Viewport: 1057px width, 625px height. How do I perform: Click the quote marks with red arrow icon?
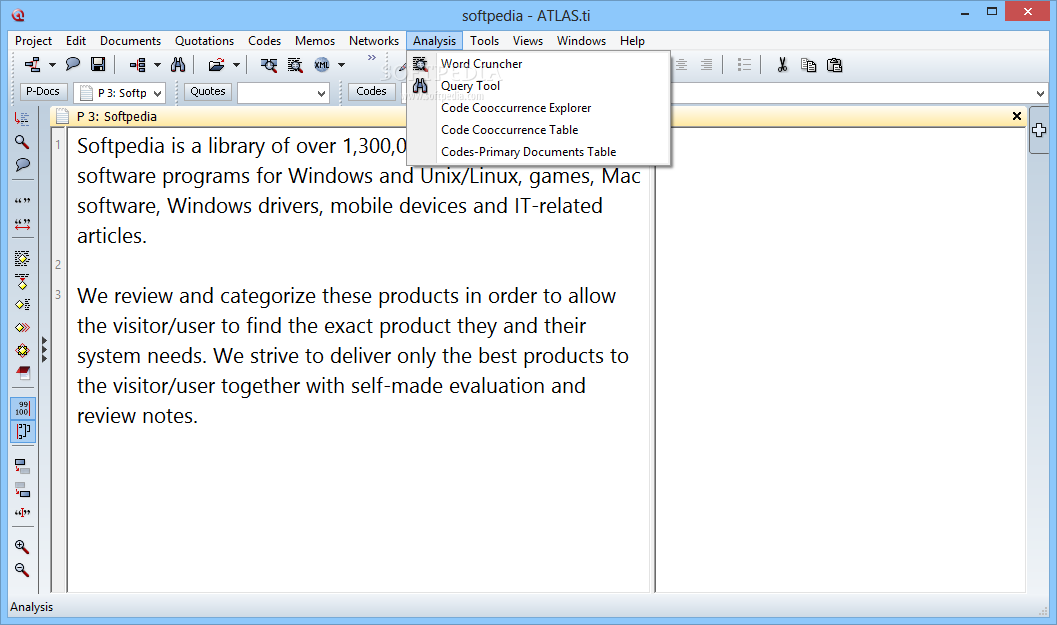22,224
